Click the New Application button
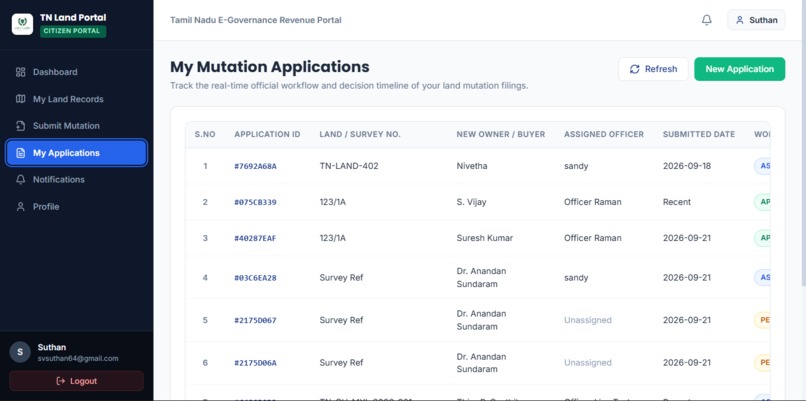 (740, 69)
